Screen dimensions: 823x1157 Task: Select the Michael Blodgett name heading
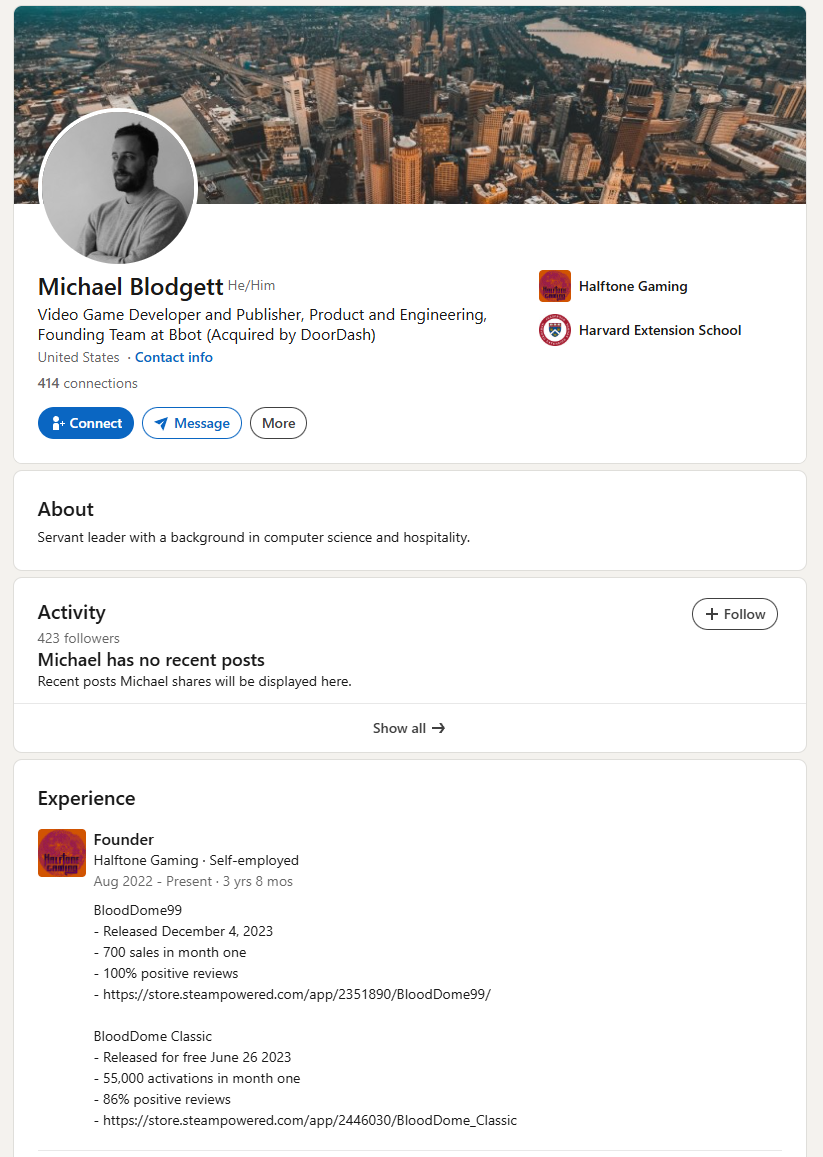(130, 287)
